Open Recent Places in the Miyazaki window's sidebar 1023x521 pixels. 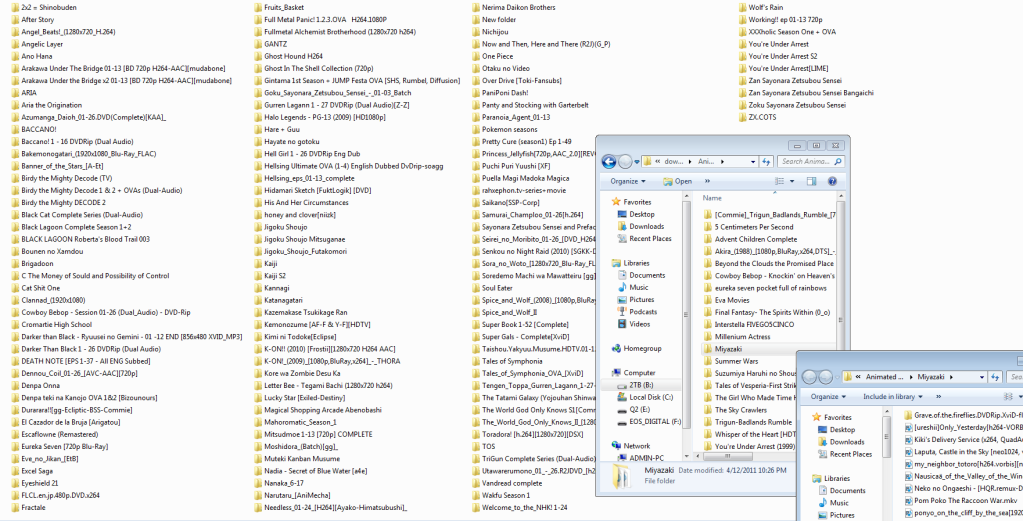[844, 454]
